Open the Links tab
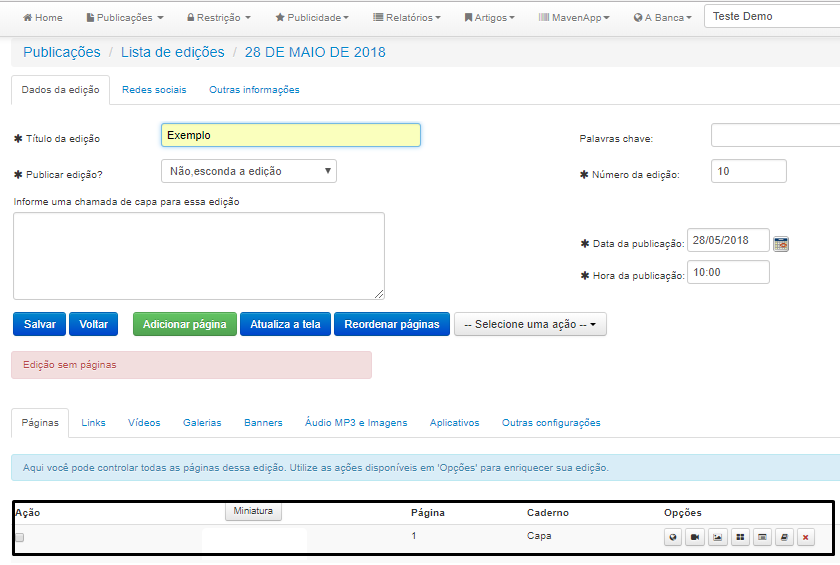This screenshot has width=840, height=565. pos(93,423)
